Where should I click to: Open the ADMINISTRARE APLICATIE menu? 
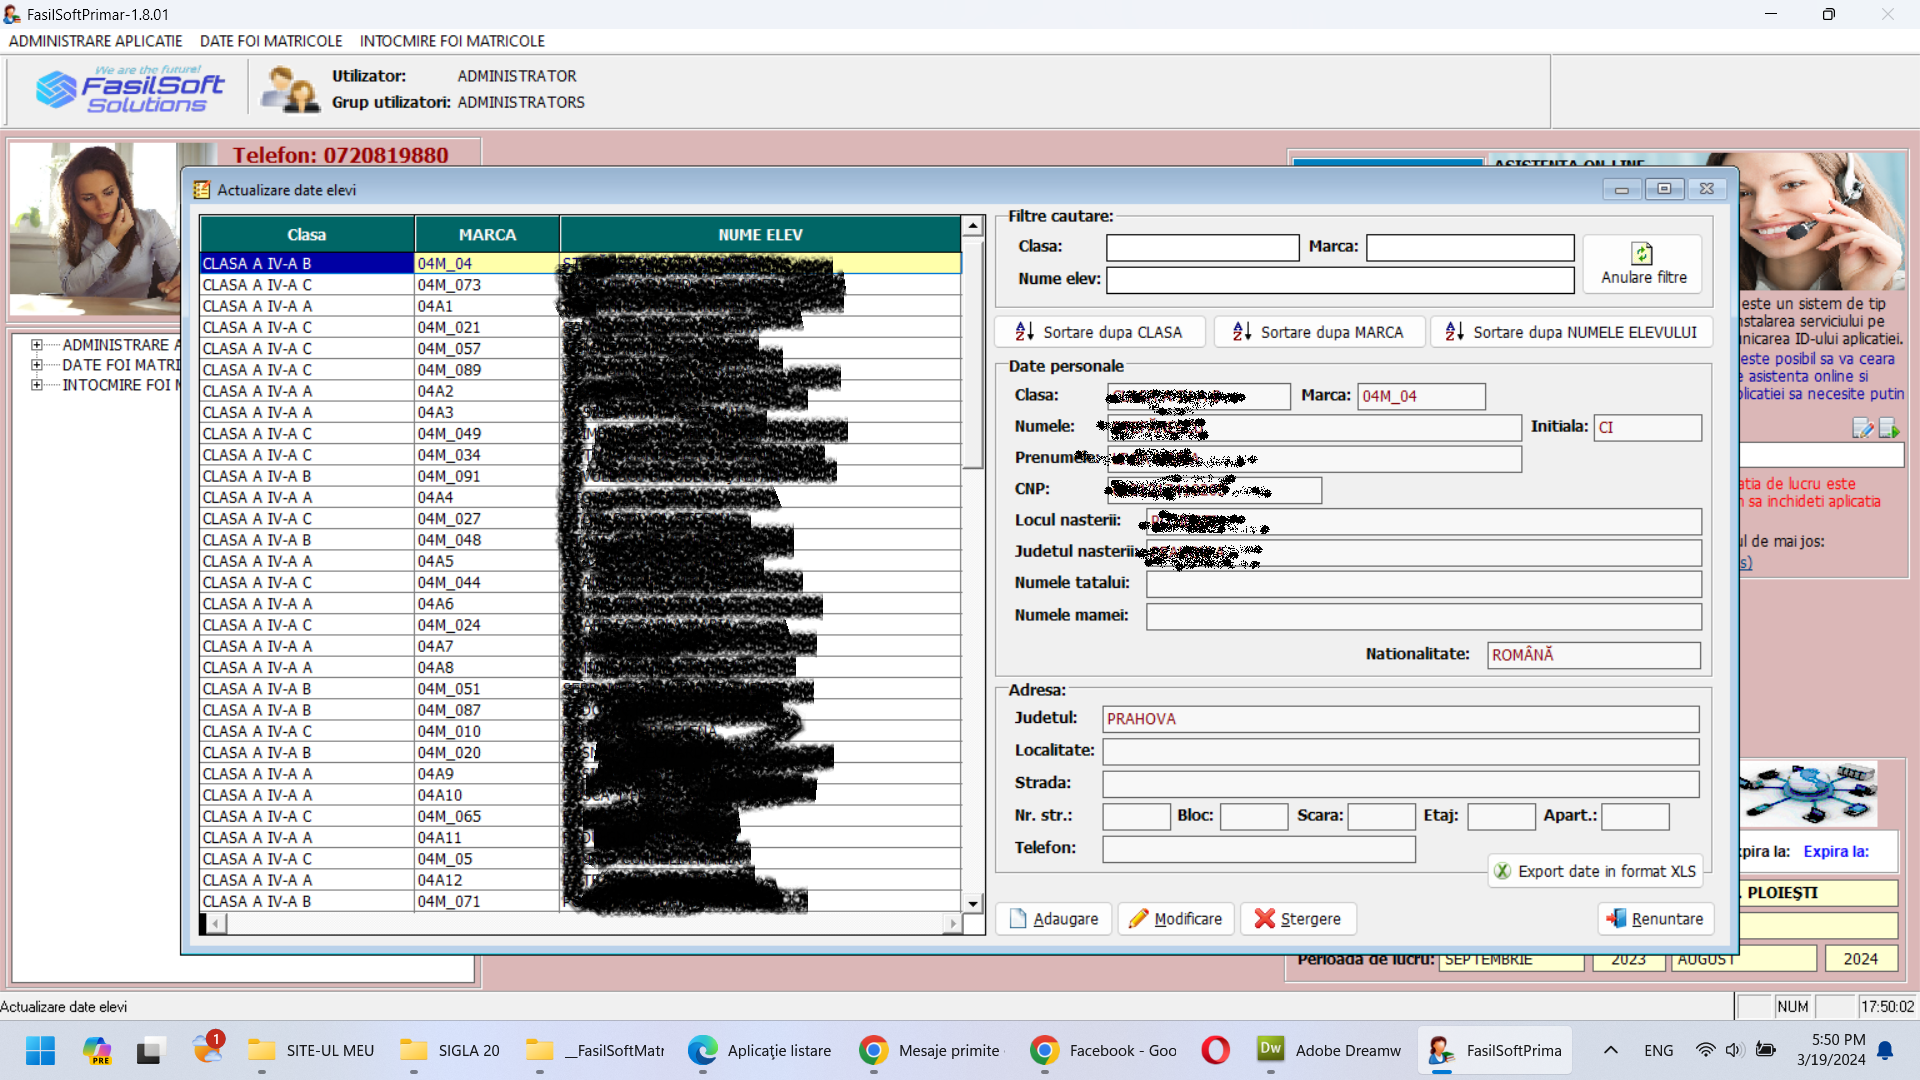(96, 41)
